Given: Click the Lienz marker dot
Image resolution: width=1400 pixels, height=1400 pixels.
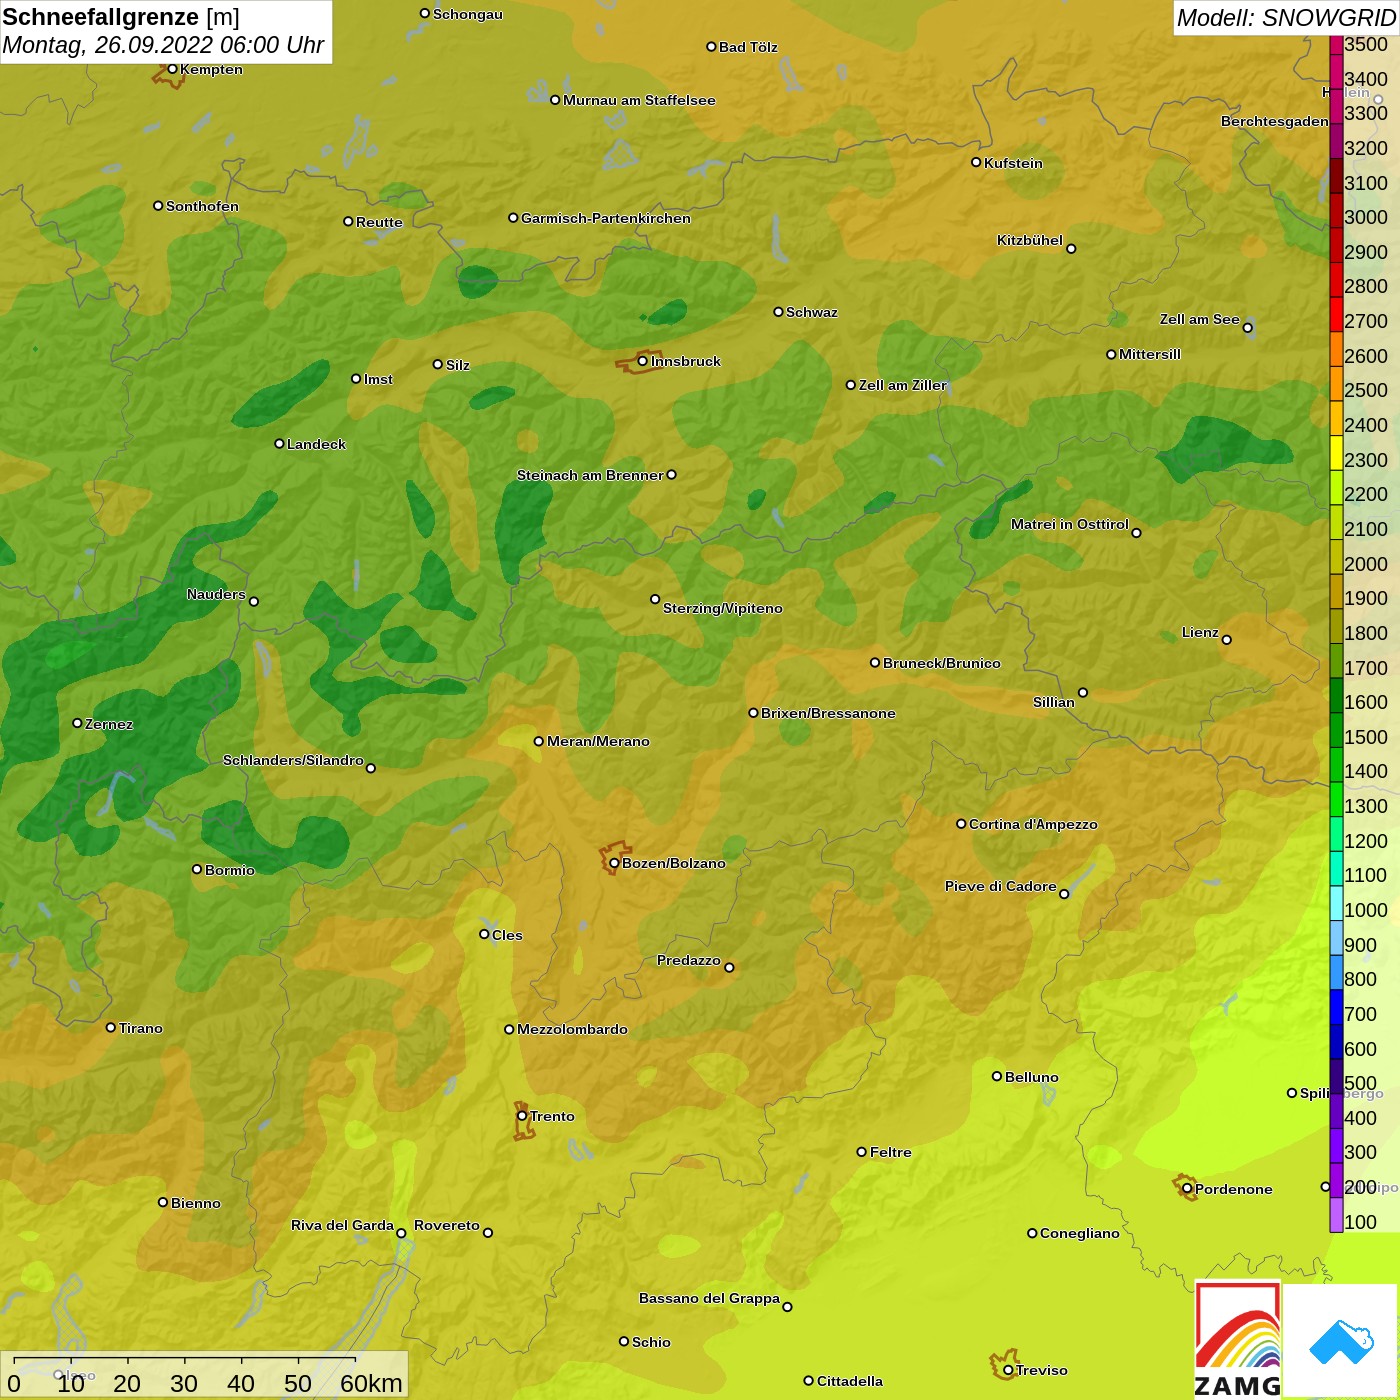Looking at the screenshot, I should (1227, 640).
